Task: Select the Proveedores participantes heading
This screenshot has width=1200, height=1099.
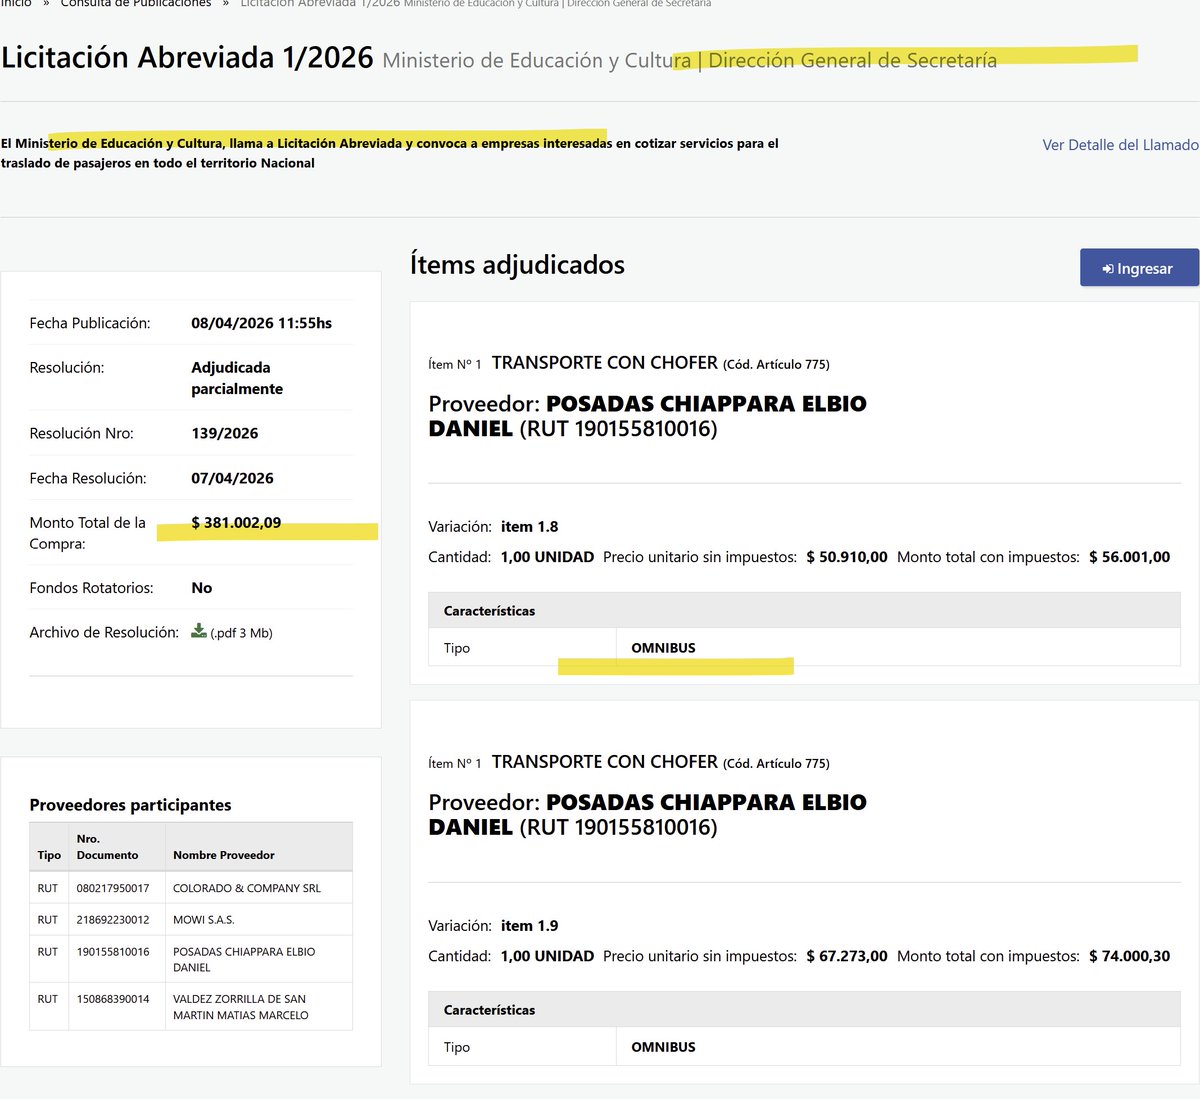Action: click(x=130, y=805)
